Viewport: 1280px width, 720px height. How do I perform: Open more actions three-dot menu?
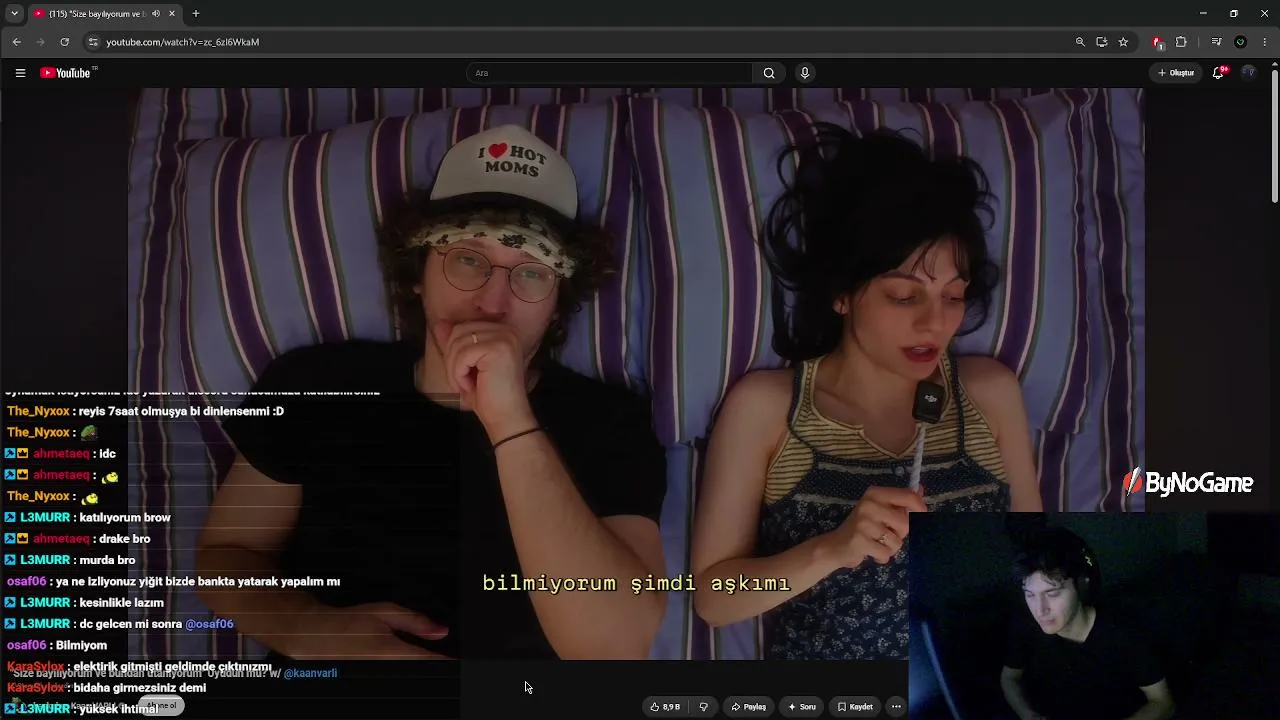(896, 707)
